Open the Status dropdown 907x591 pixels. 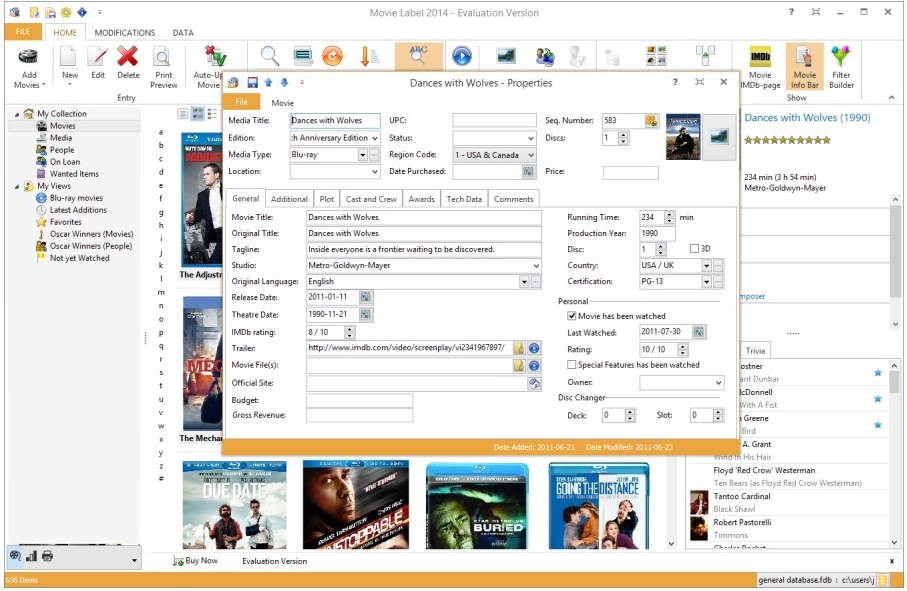530,138
